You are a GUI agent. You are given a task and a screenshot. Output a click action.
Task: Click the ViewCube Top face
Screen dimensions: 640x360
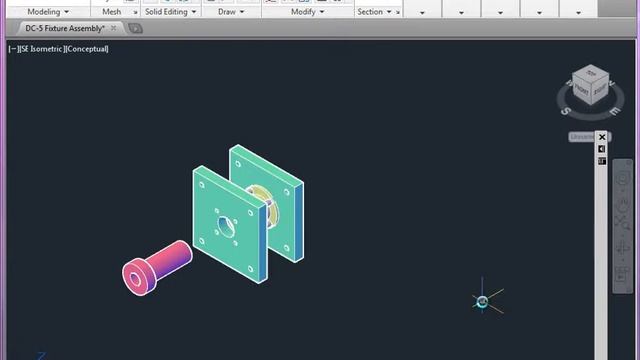point(591,73)
